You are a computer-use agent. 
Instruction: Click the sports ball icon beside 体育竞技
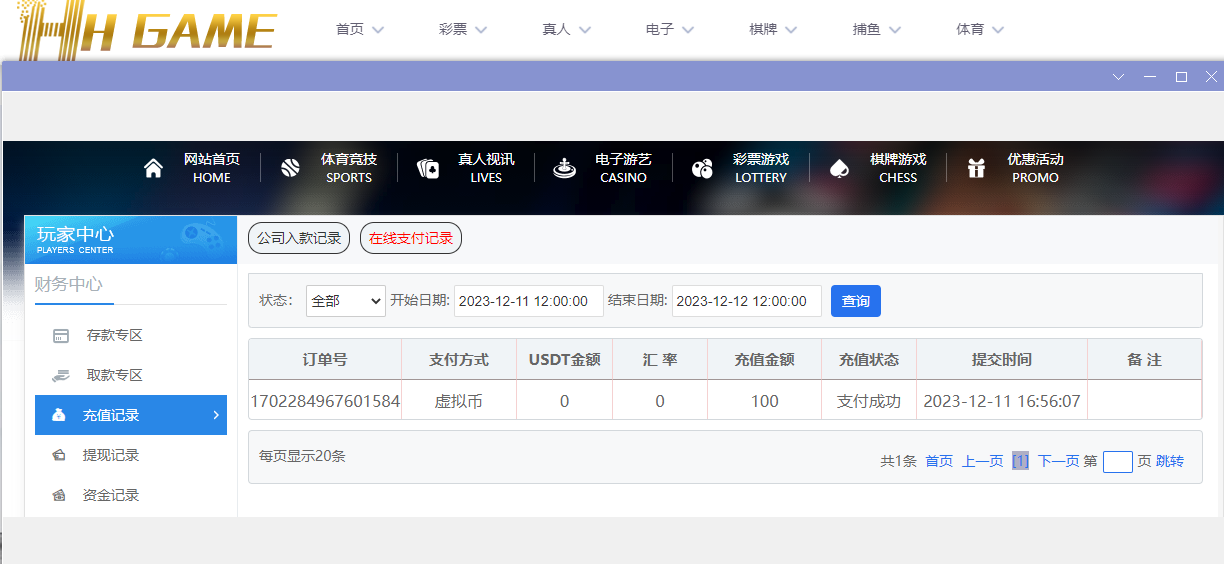pyautogui.click(x=290, y=168)
